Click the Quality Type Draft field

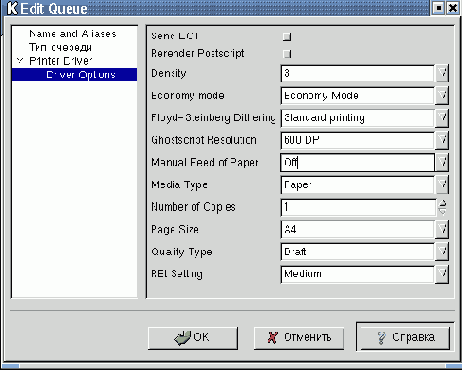(357, 252)
